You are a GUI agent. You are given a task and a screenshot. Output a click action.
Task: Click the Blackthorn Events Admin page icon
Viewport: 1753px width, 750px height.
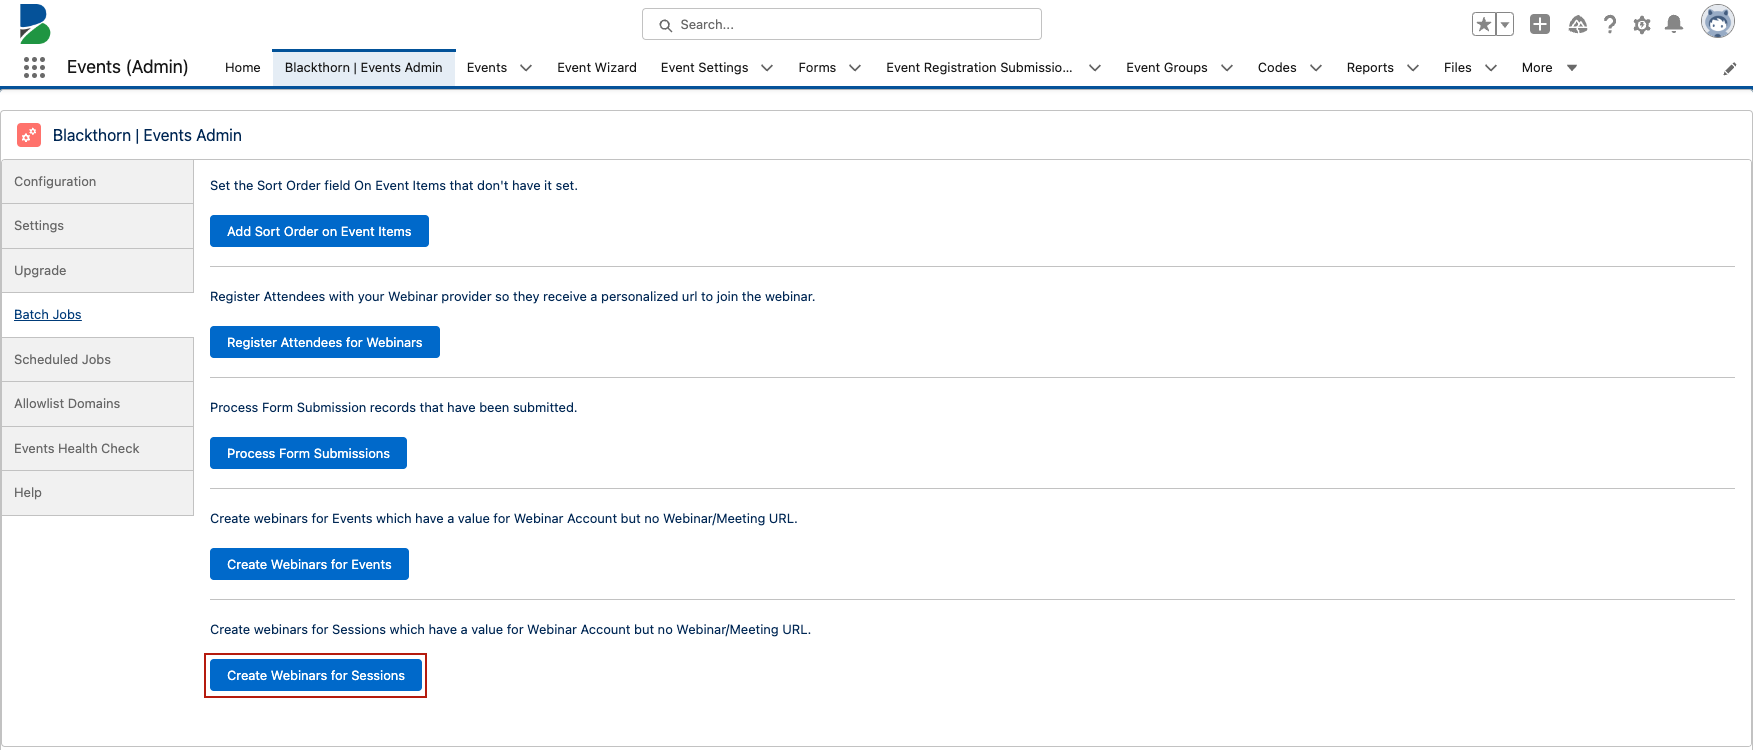click(29, 135)
